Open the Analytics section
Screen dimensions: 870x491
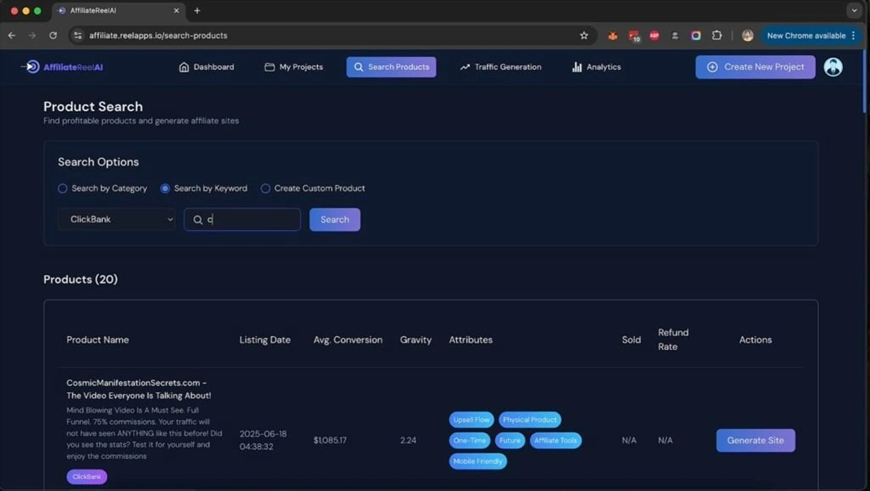click(596, 67)
